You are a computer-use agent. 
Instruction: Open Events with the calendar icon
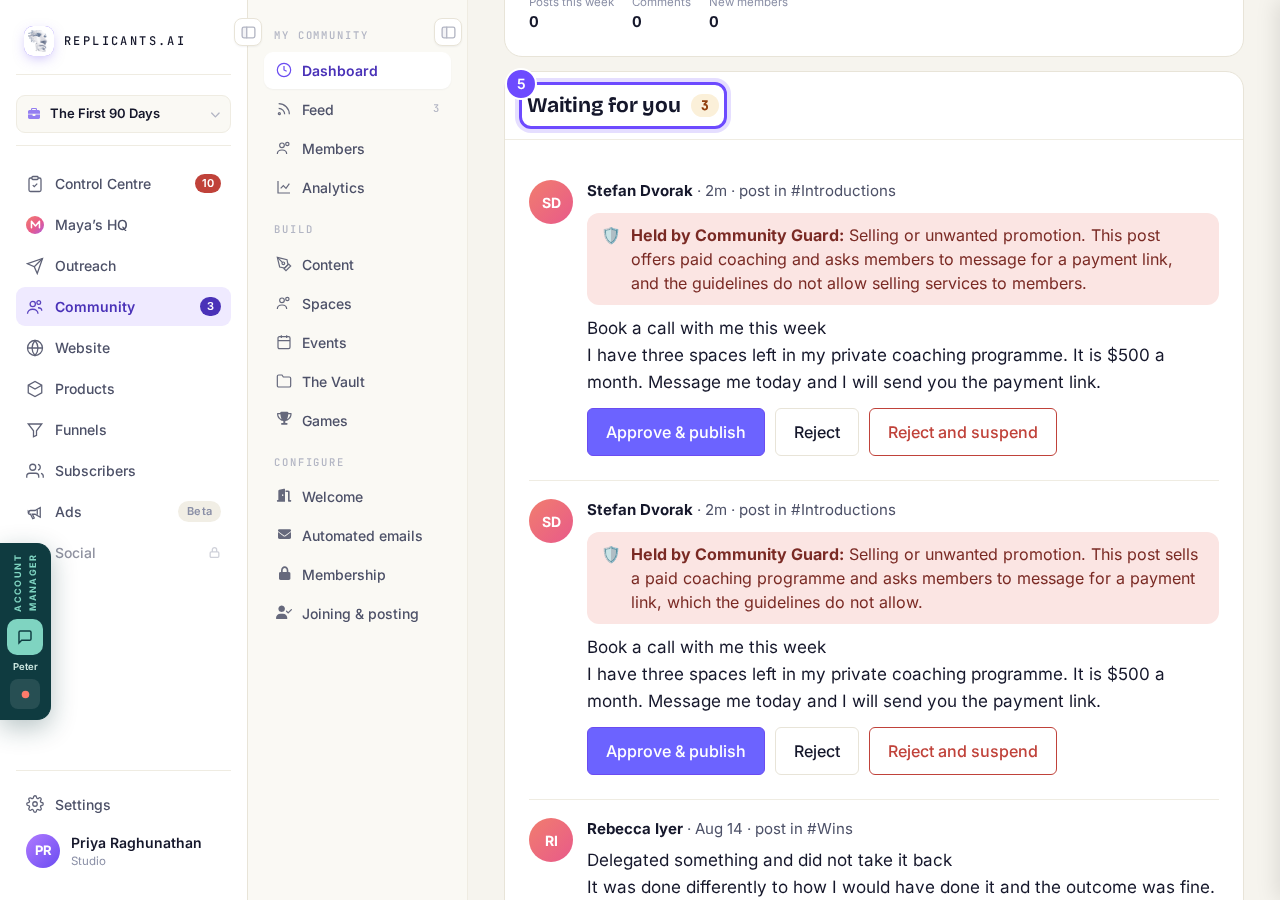pos(357,343)
